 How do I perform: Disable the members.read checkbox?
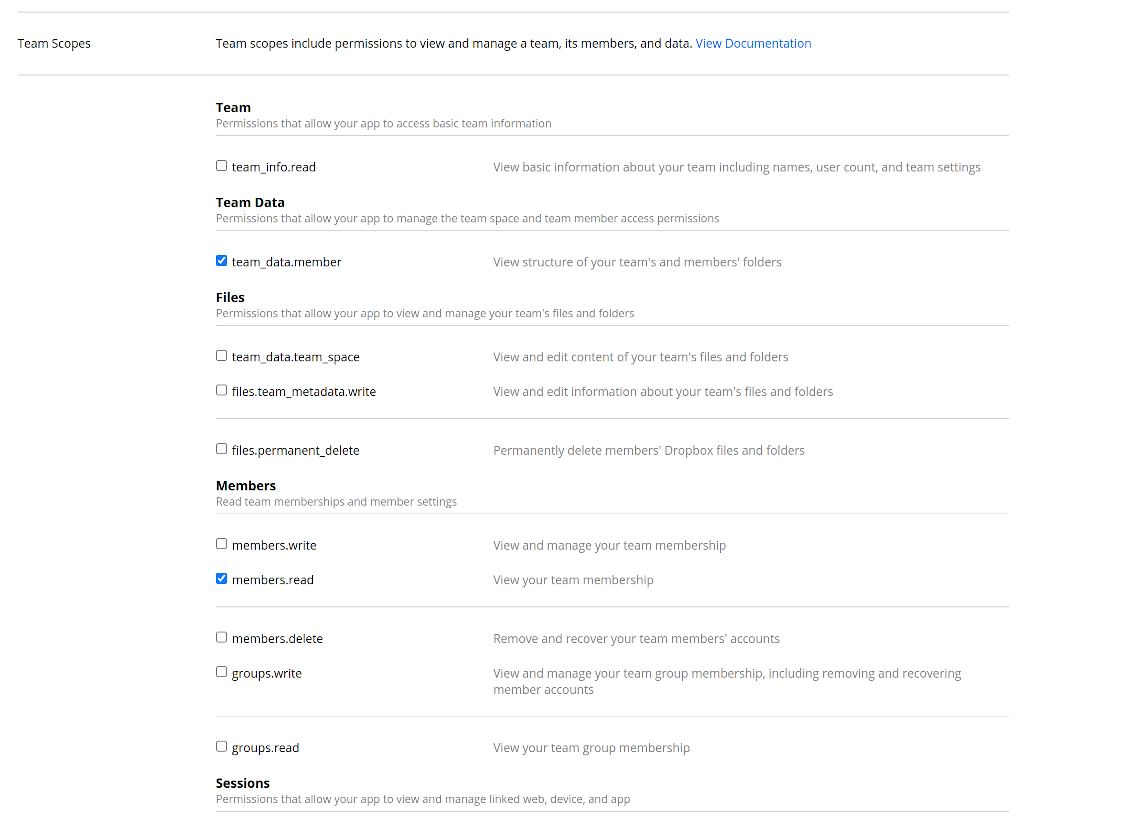coord(222,578)
